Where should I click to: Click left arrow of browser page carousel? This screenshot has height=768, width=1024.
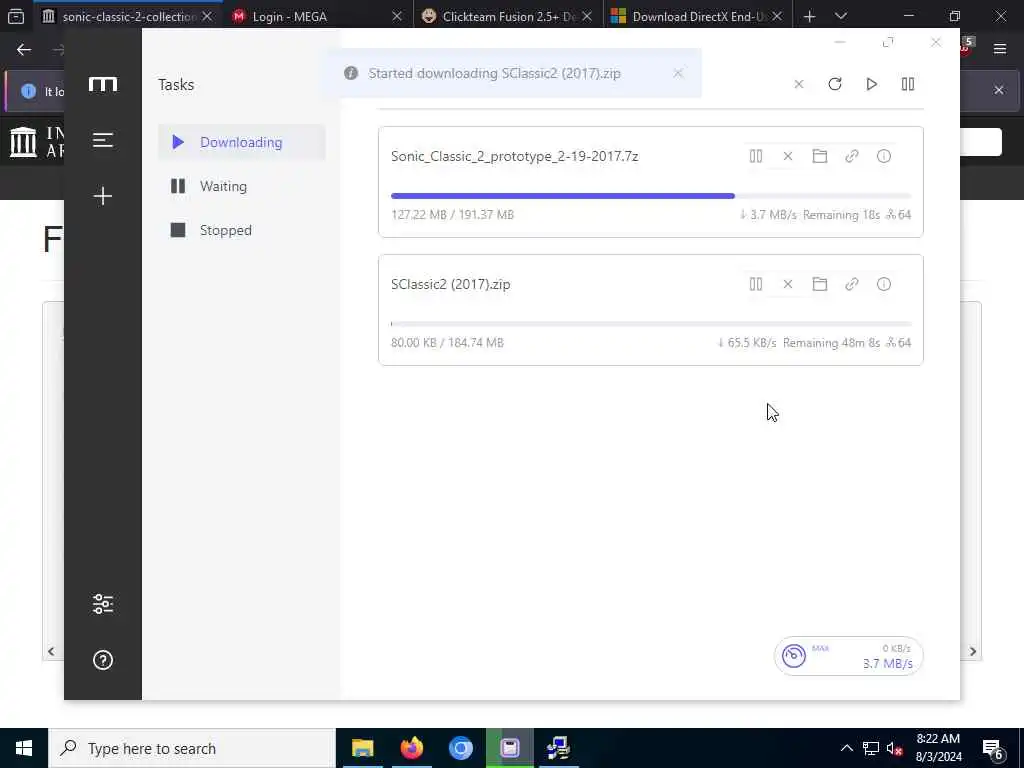(51, 651)
